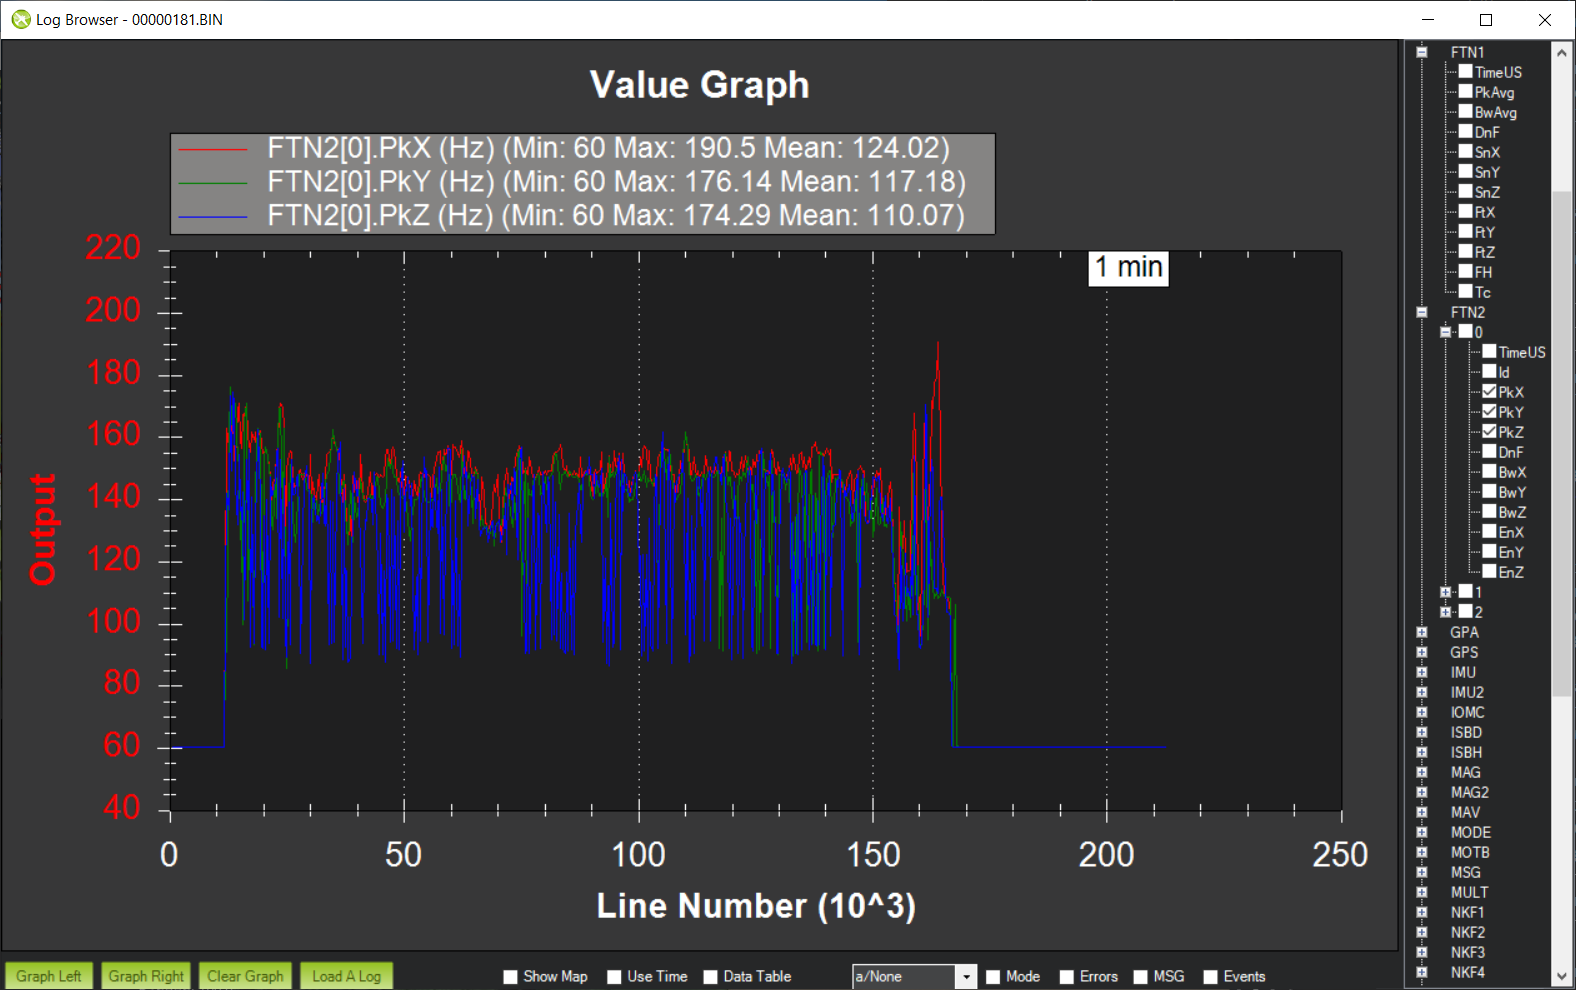Expand the GPS tree node

[1421, 652]
